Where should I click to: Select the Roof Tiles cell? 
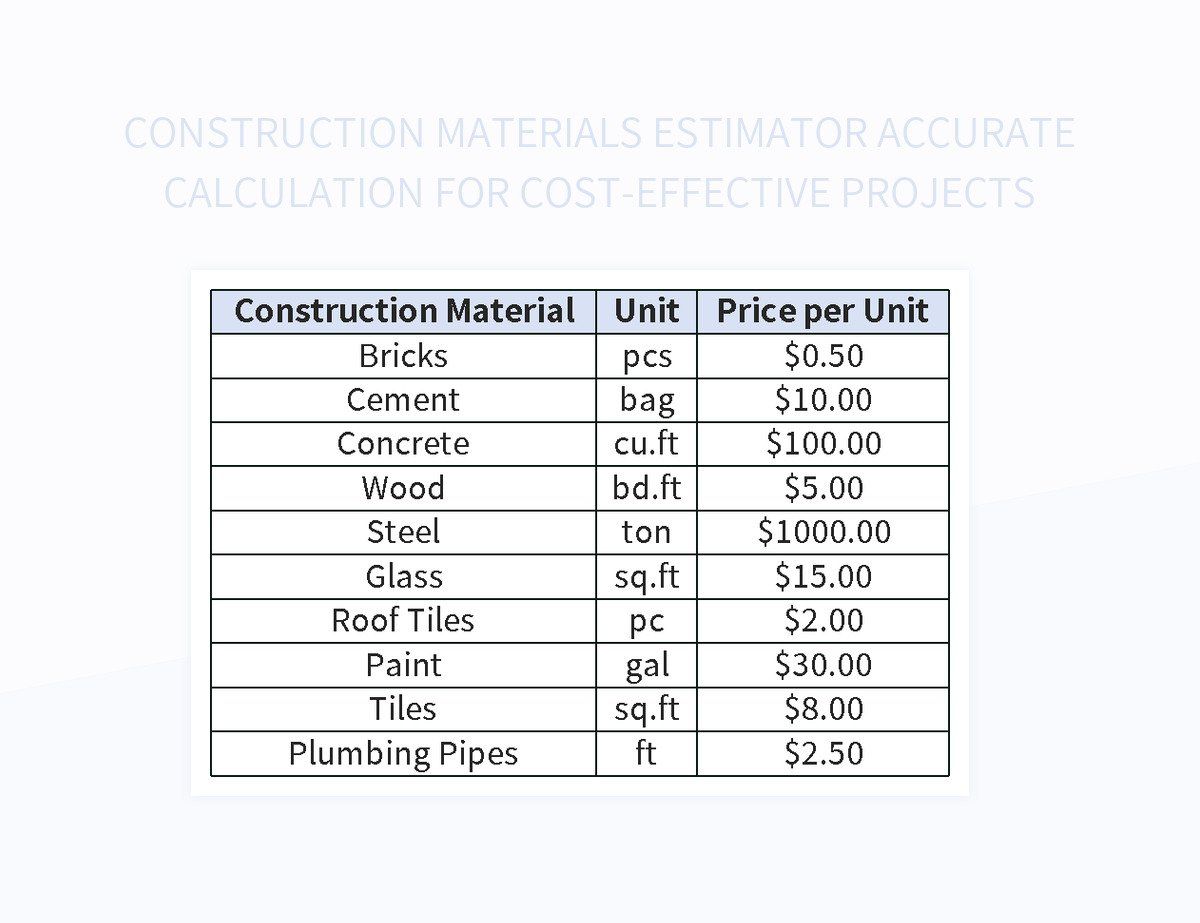(403, 621)
